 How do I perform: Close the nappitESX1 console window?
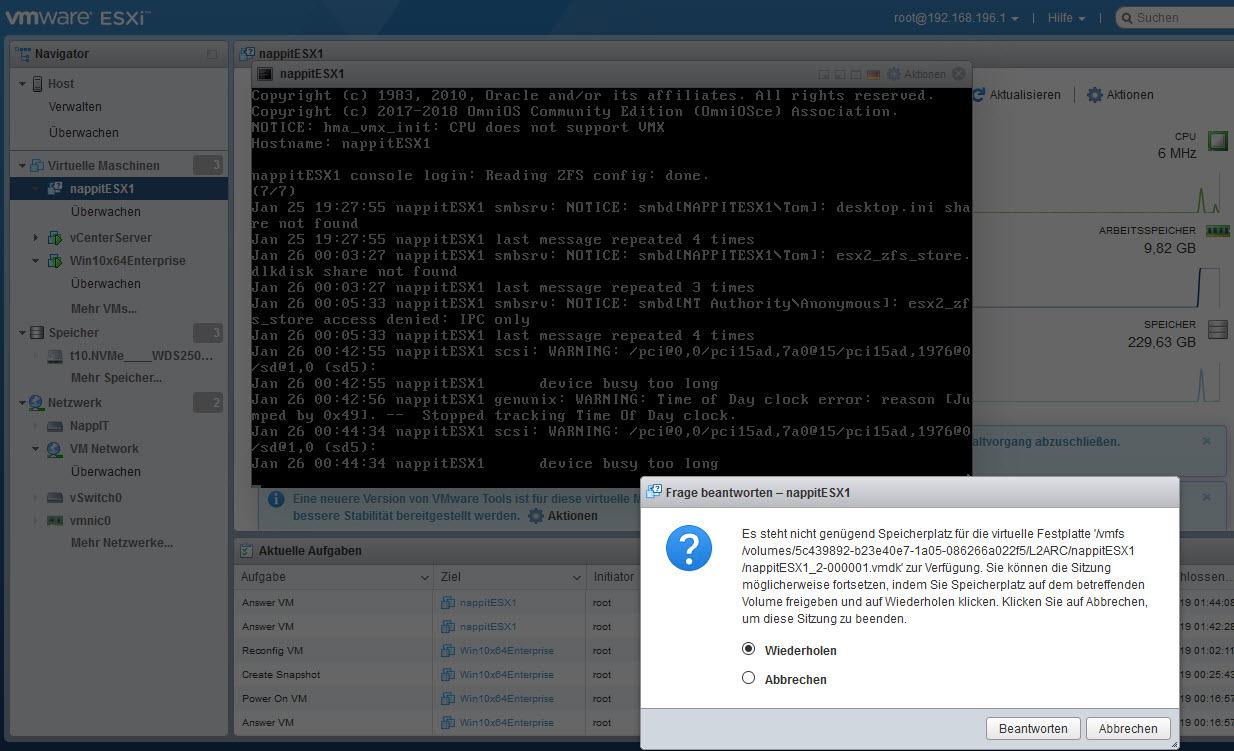click(959, 74)
